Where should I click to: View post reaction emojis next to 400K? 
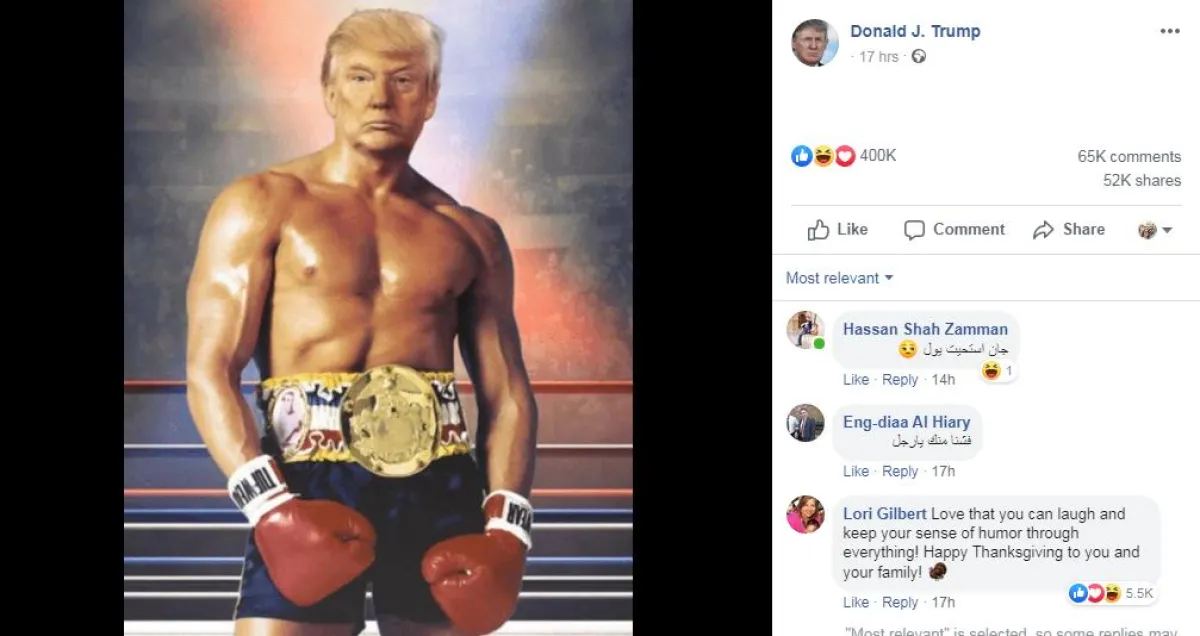pos(823,156)
